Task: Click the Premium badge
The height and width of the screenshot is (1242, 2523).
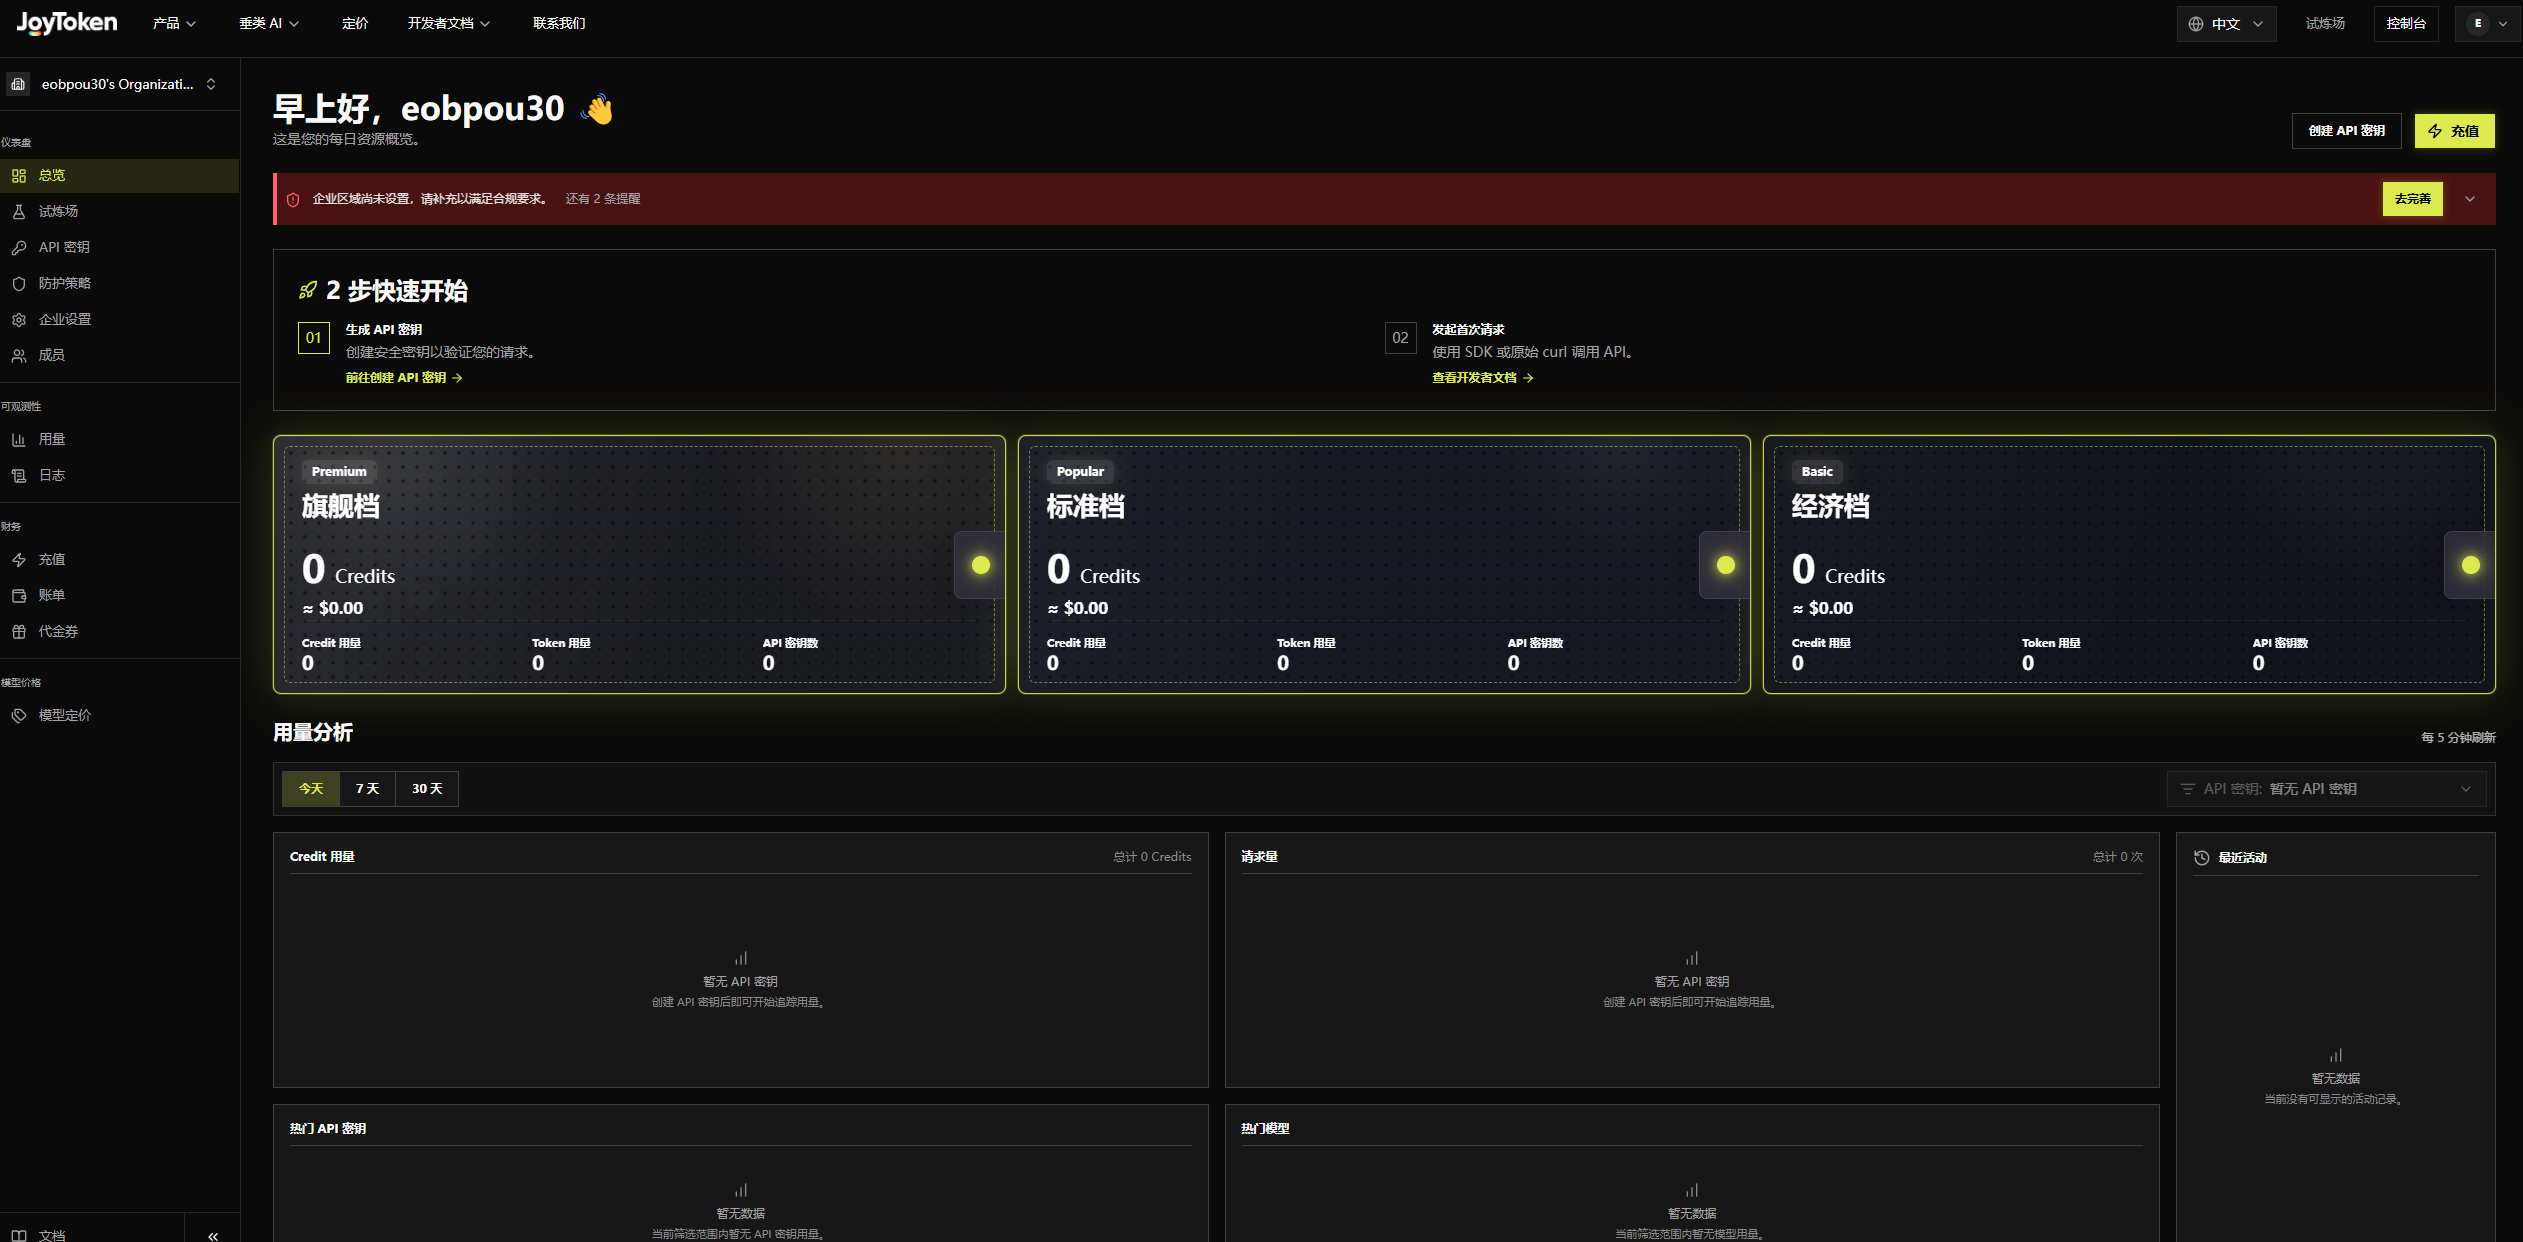Action: pos(339,472)
